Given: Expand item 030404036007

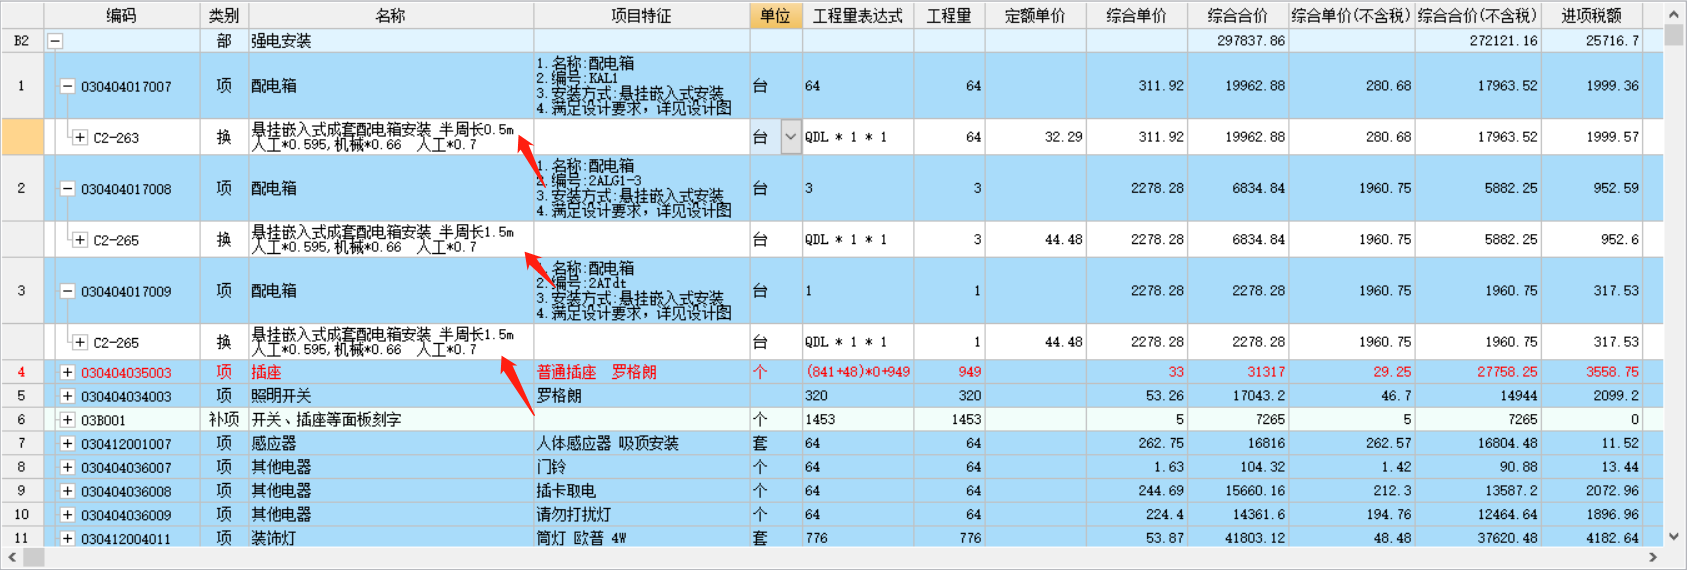Looking at the screenshot, I should click(x=67, y=467).
